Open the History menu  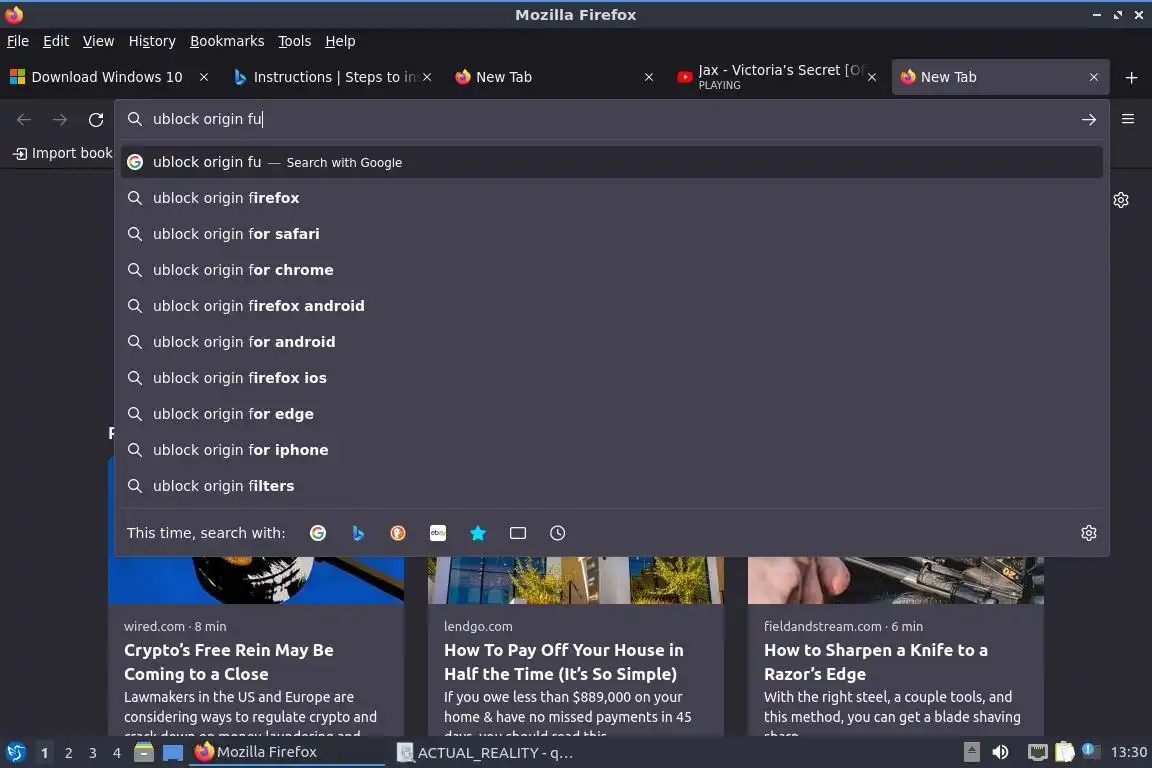152,41
